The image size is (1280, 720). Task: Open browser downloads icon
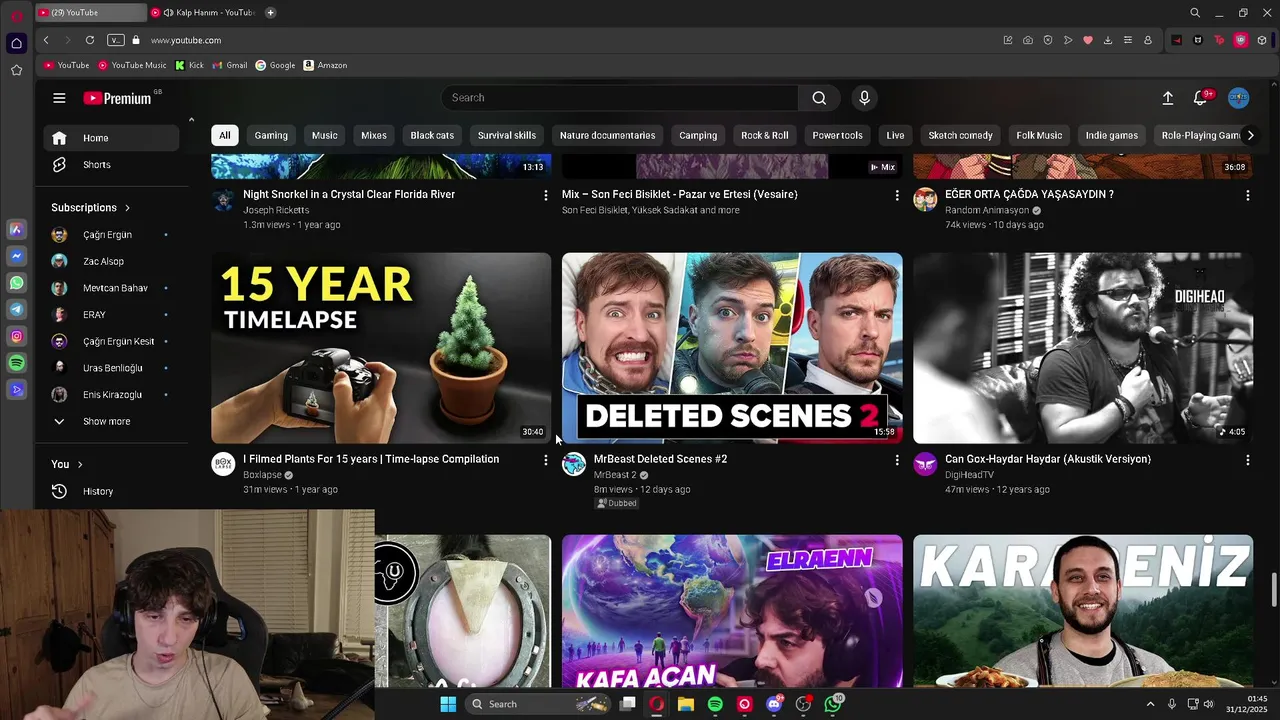1108,40
